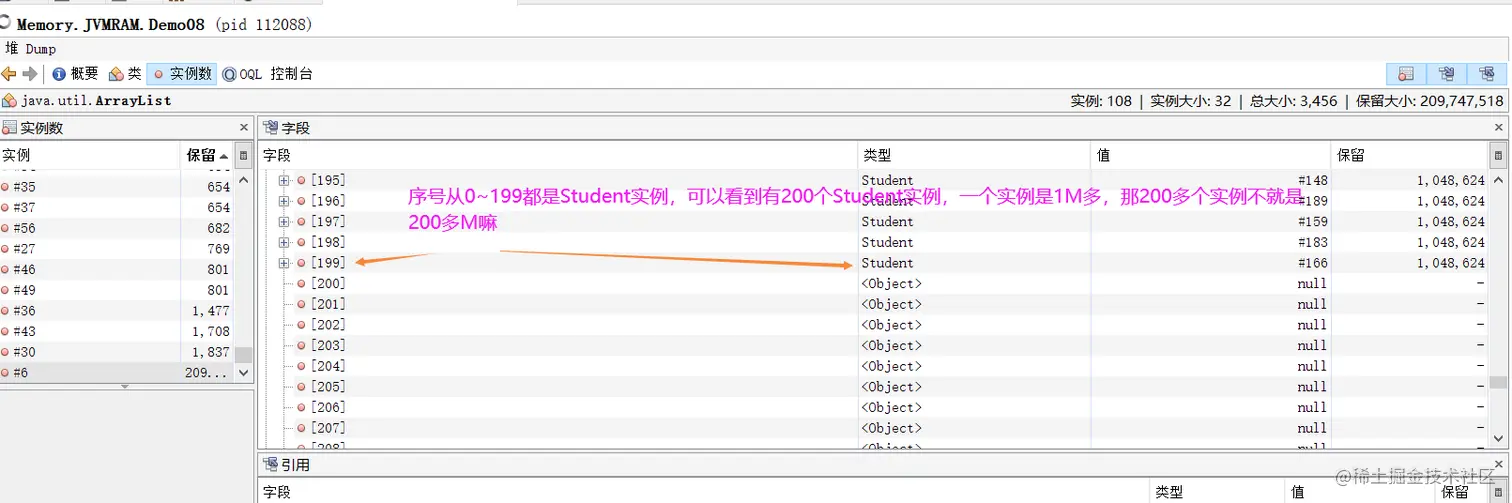
Task: Select field row [203]
Action: [873, 345]
